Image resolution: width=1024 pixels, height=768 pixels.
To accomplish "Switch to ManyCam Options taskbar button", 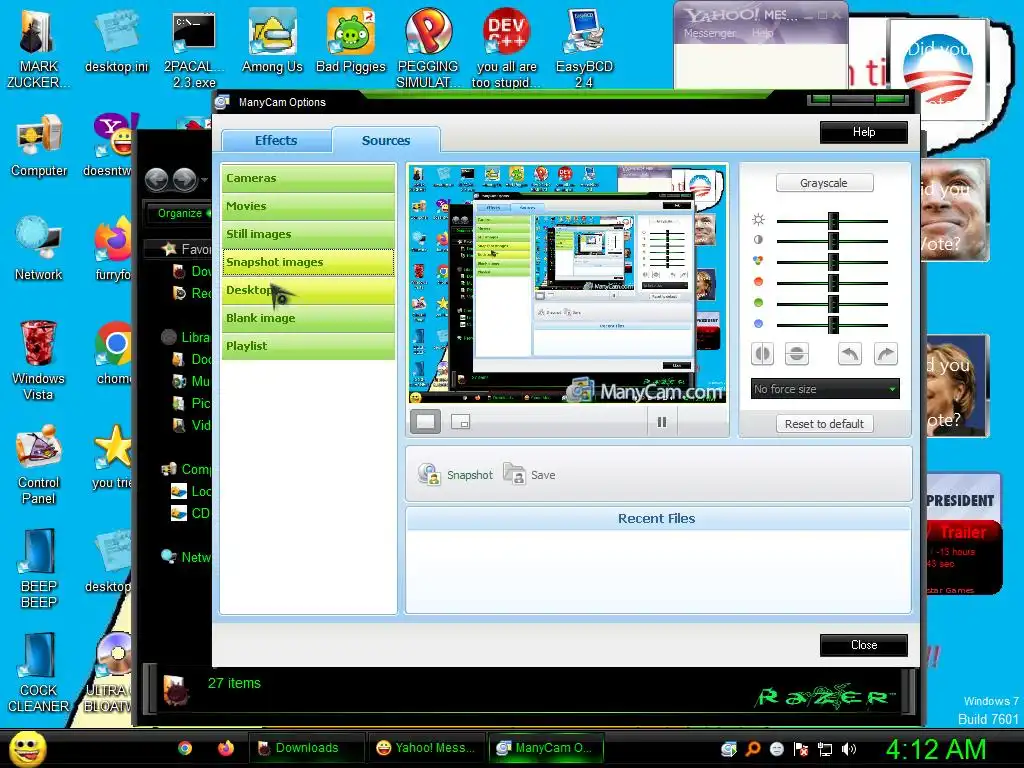I will (545, 748).
